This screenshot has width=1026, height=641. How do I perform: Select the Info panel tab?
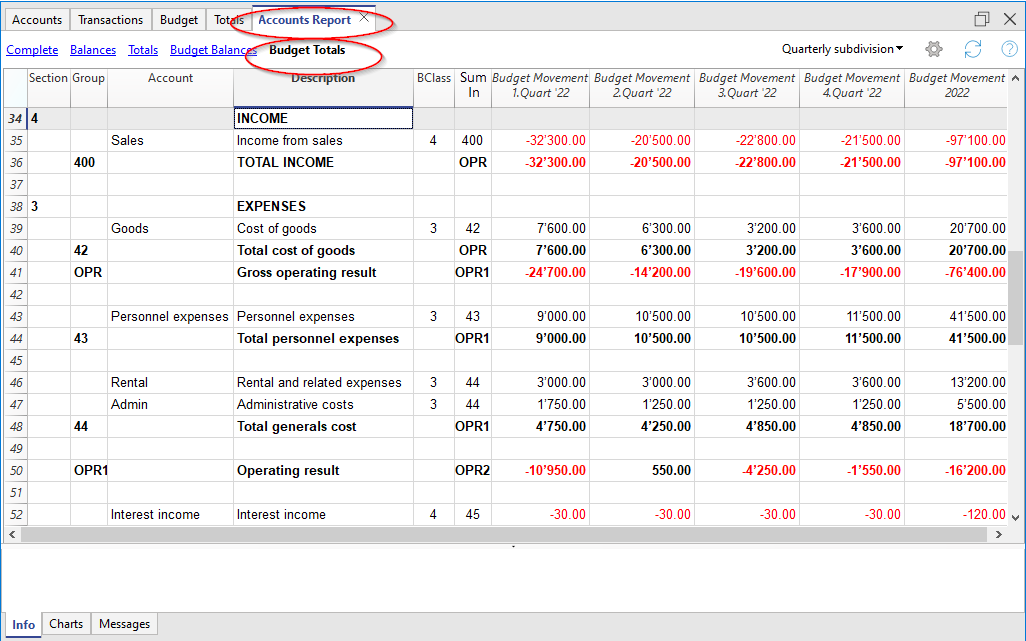pyautogui.click(x=23, y=624)
